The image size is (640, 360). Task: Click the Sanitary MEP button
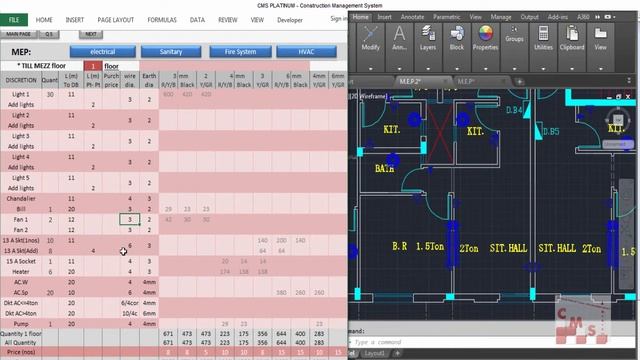pyautogui.click(x=171, y=52)
